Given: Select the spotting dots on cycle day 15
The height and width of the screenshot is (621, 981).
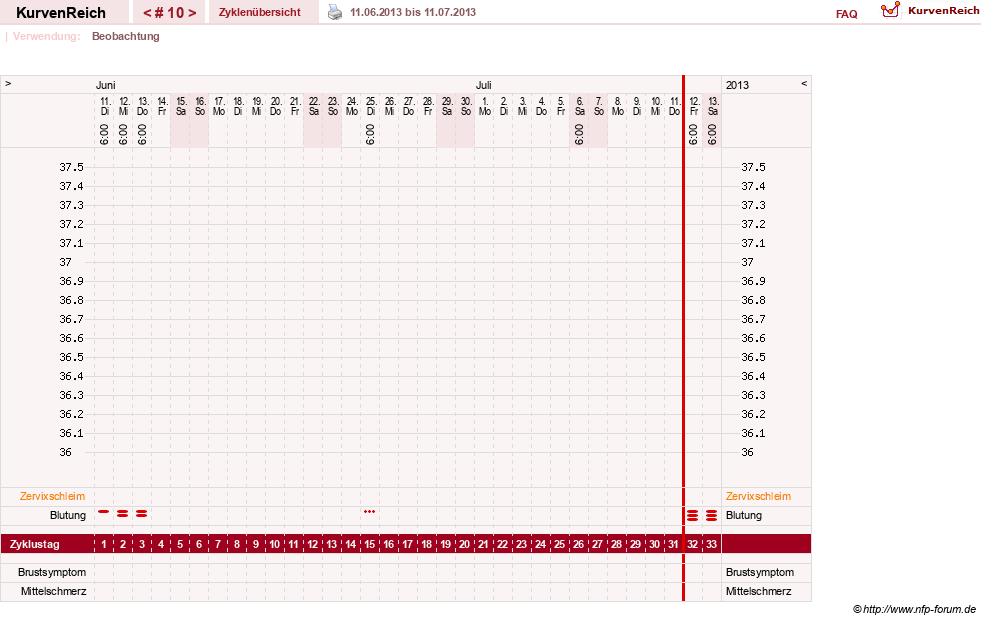Looking at the screenshot, I should tap(370, 512).
